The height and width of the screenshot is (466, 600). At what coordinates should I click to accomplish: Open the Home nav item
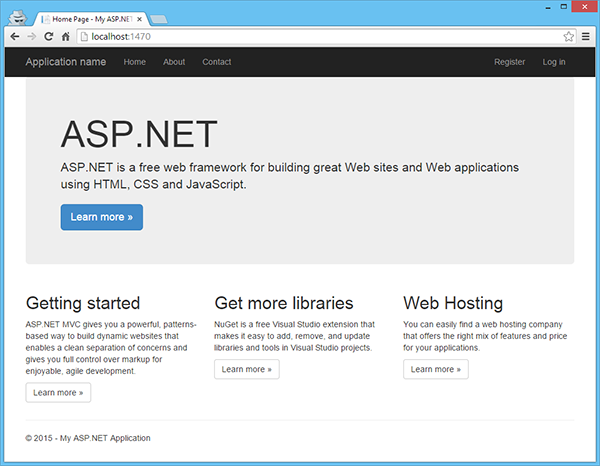[x=134, y=62]
